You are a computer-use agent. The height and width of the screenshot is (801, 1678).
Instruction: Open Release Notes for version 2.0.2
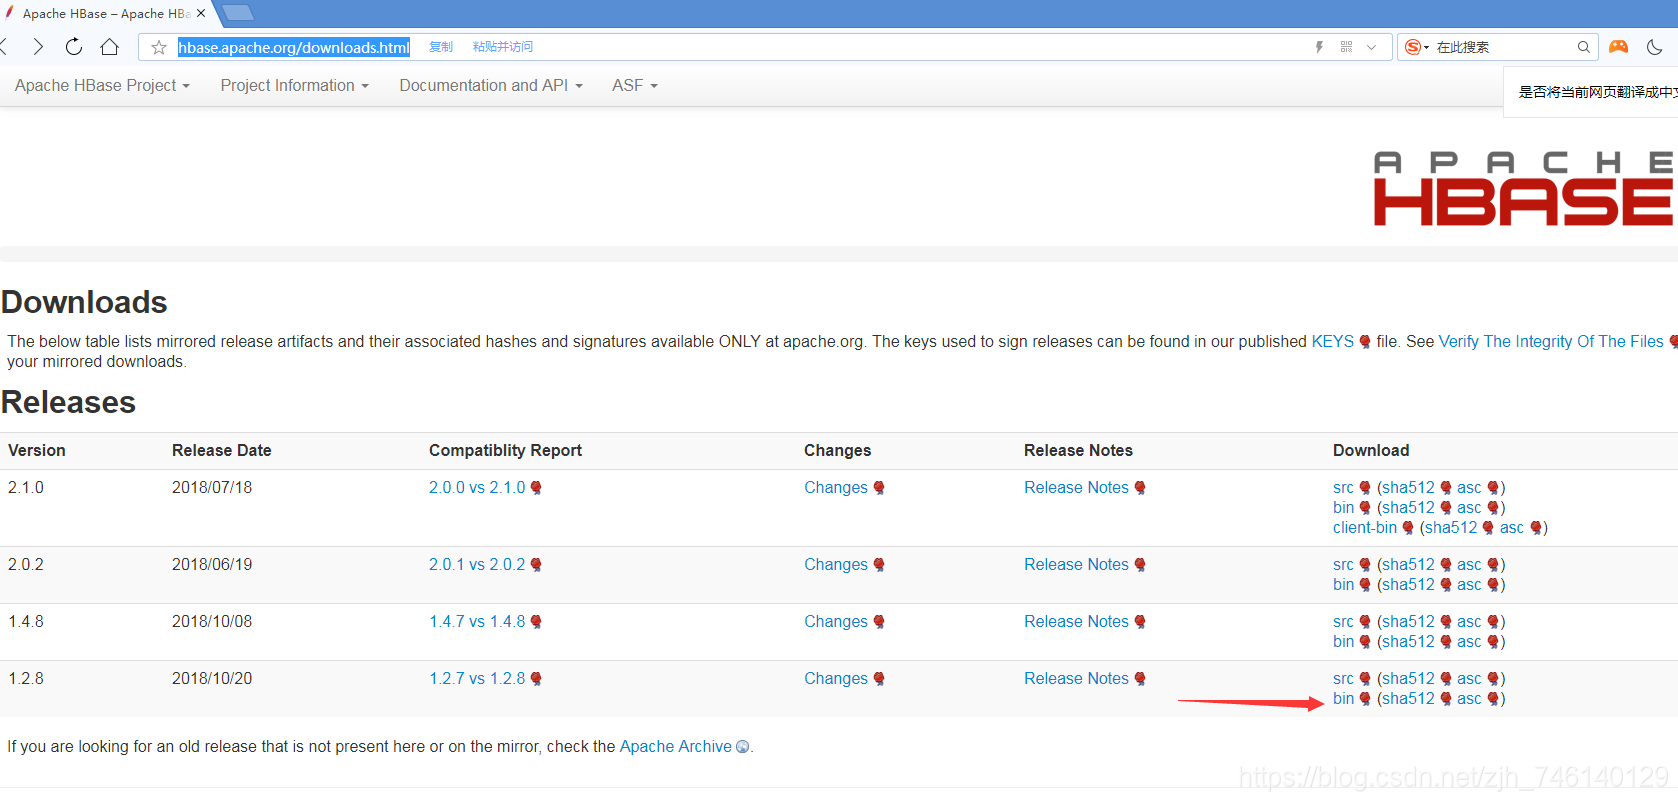[1076, 564]
